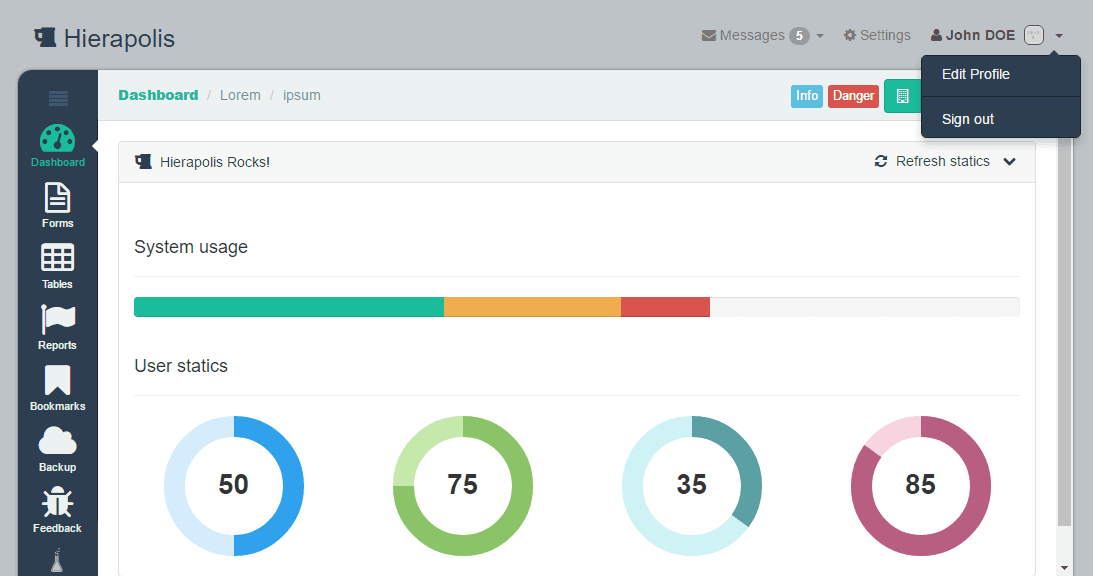Click Refresh statics link
1093x576 pixels.
pyautogui.click(x=932, y=162)
